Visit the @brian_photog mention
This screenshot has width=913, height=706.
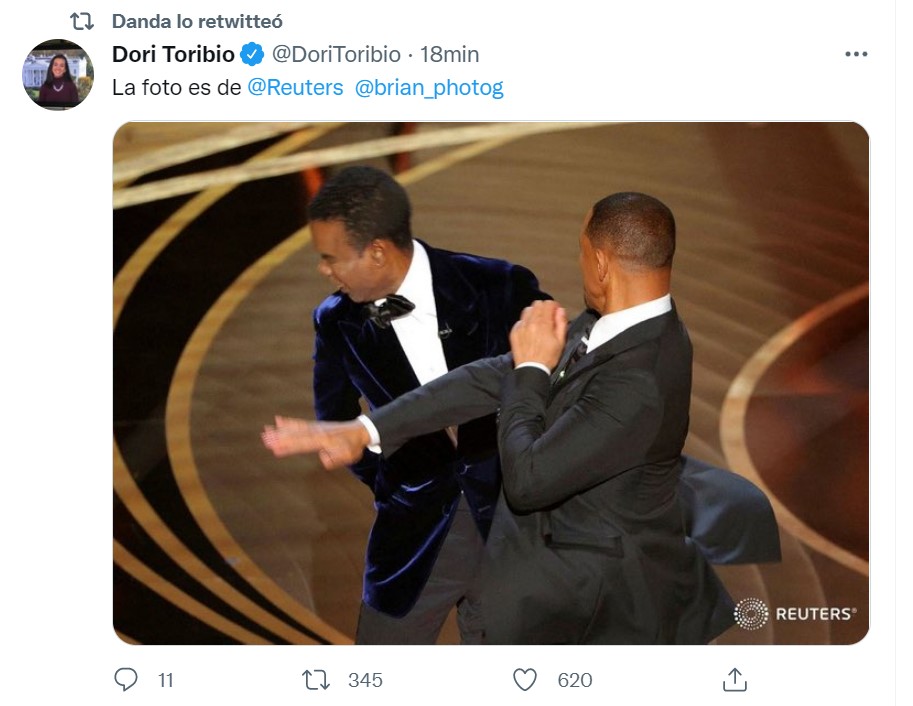tap(429, 88)
